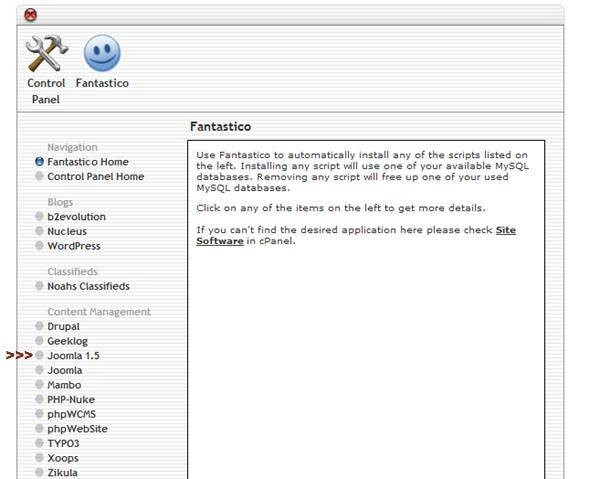
Task: Click the Fantastico label under the smiley
Action: (102, 83)
